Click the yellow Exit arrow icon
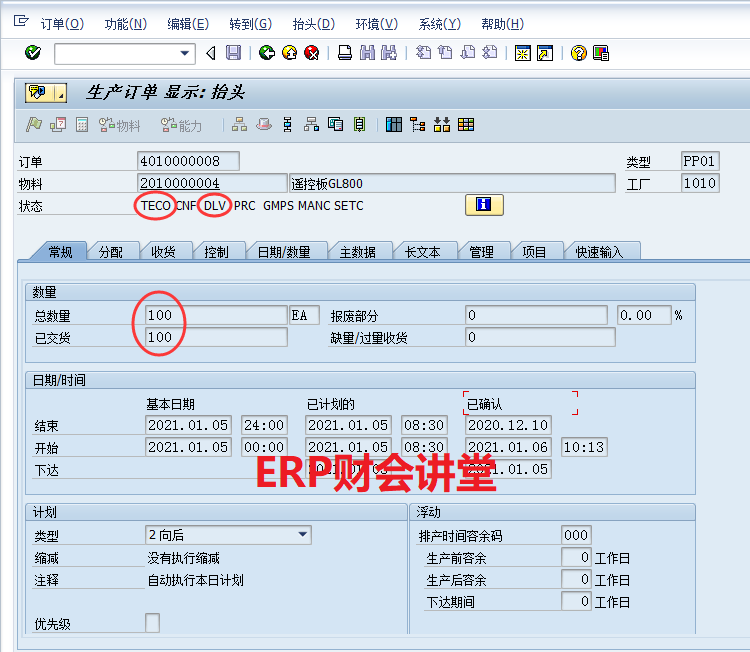The width and height of the screenshot is (750, 652). 289,53
